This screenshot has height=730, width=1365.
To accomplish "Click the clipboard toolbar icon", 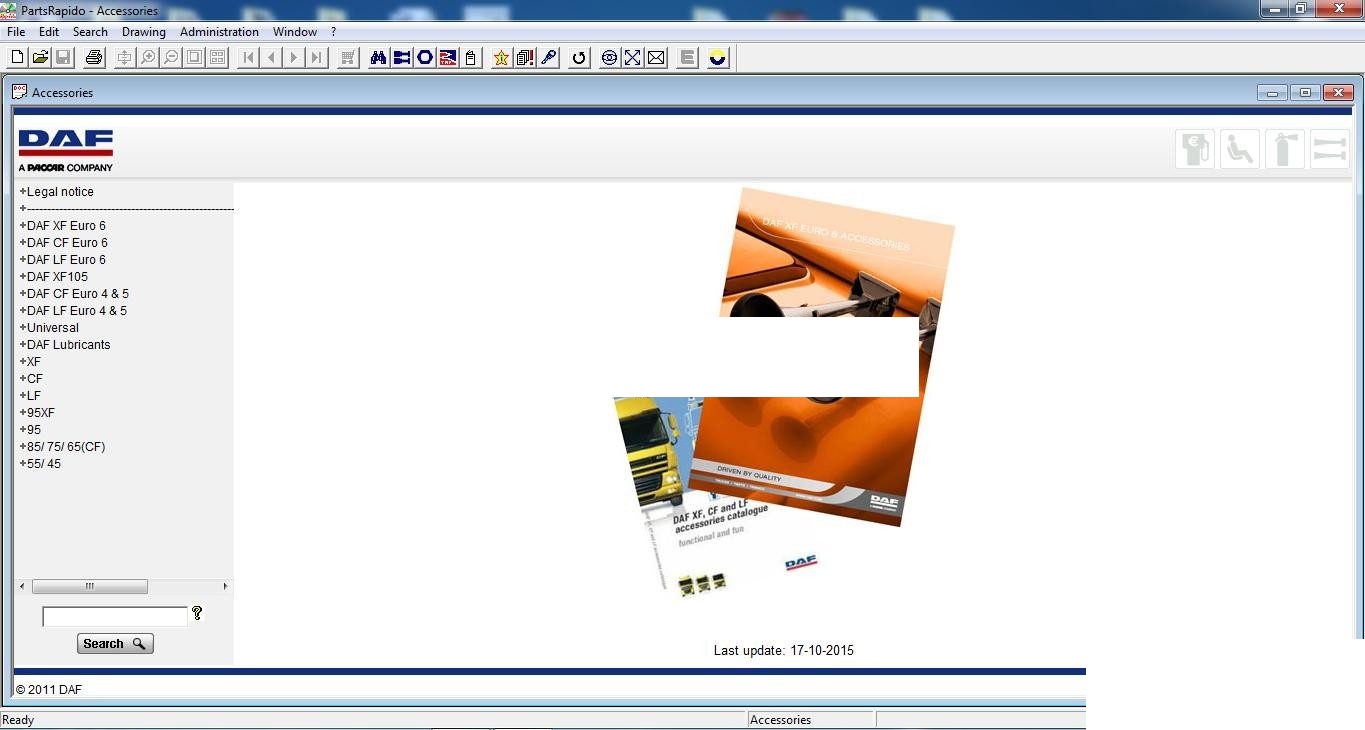I will [x=470, y=58].
